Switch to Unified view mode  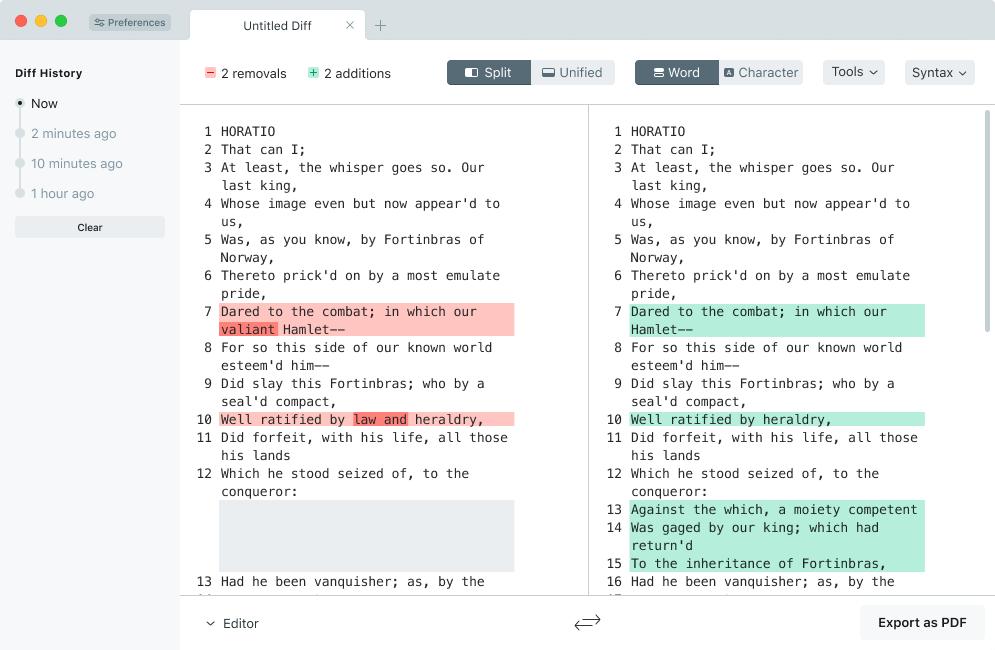point(572,73)
